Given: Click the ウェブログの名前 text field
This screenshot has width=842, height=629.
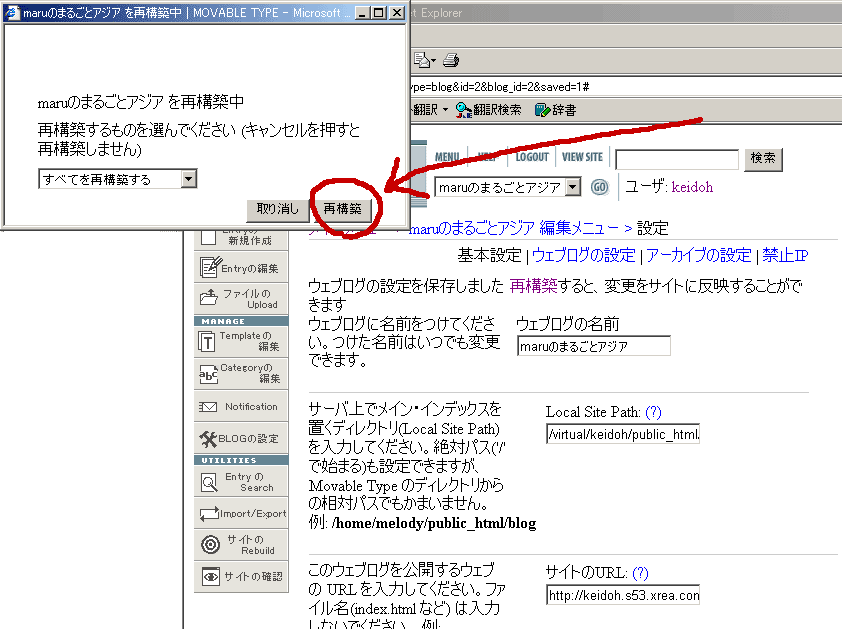Looking at the screenshot, I should pyautogui.click(x=594, y=346).
